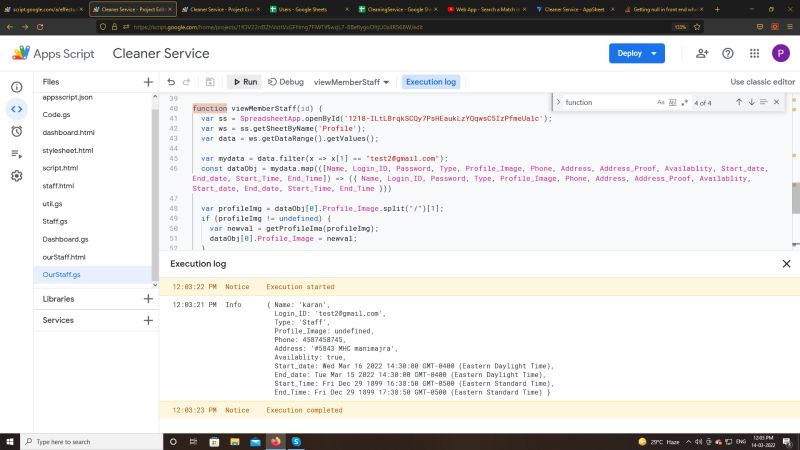
Task: Open a new Firefox tab
Action: pos(717,9)
